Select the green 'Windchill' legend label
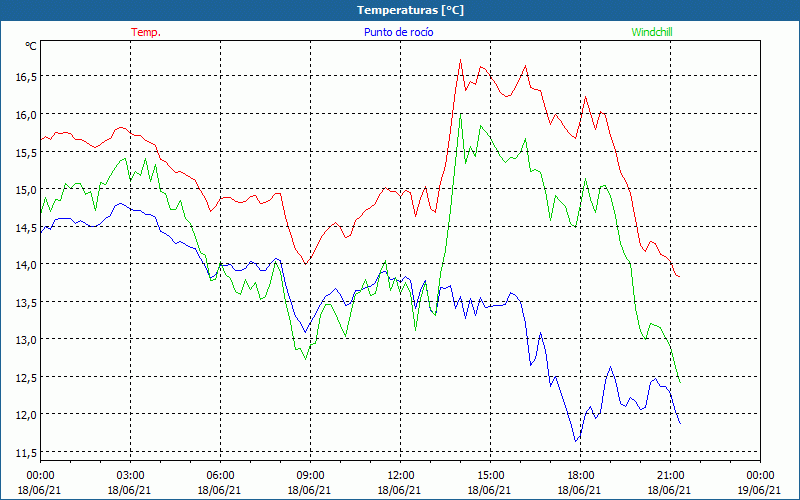This screenshot has height=500, width=800. (652, 32)
